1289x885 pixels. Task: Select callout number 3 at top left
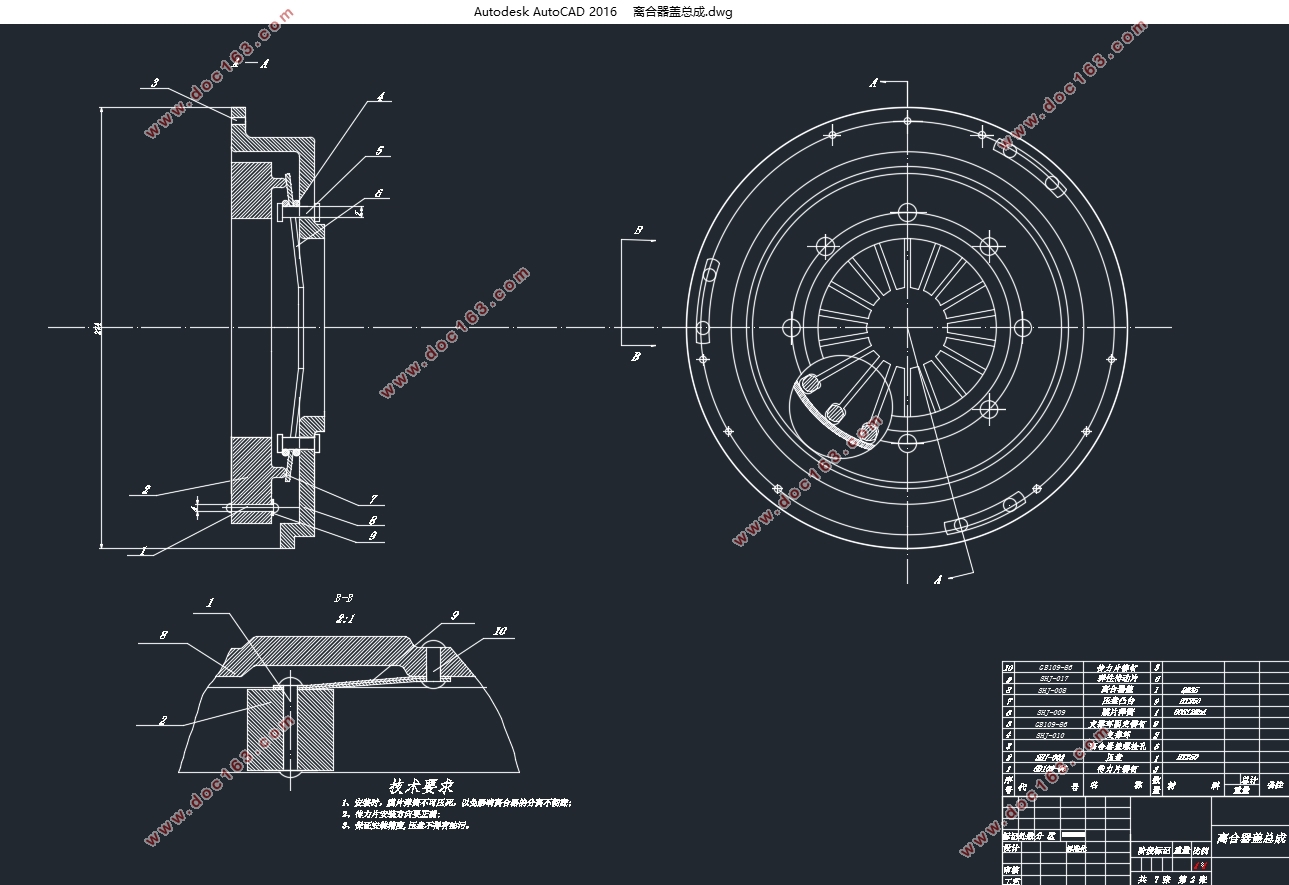[154, 83]
